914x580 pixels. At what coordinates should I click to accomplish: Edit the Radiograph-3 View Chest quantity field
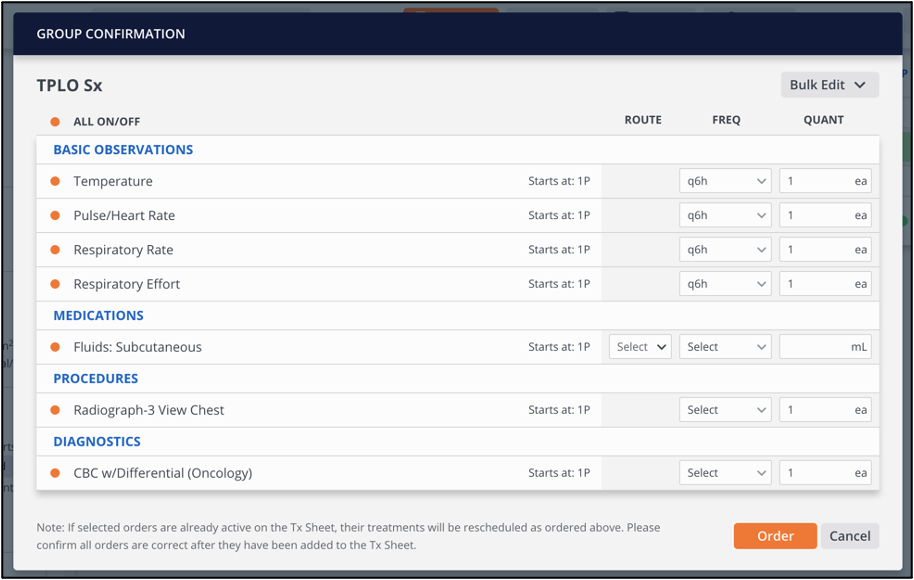pos(825,410)
